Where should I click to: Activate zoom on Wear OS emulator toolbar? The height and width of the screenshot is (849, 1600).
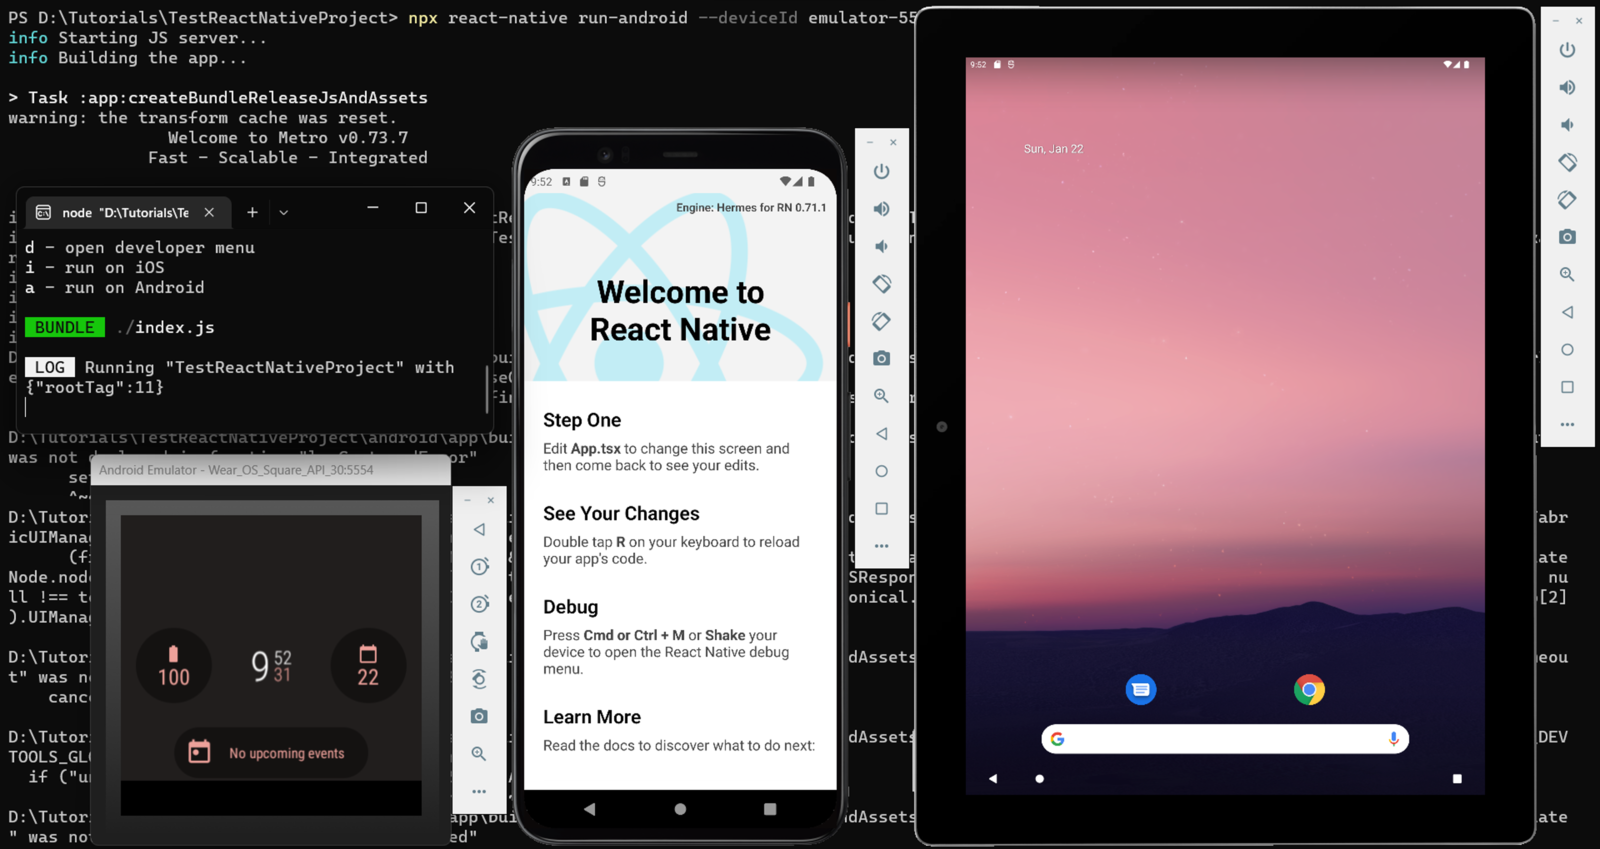[x=479, y=754]
